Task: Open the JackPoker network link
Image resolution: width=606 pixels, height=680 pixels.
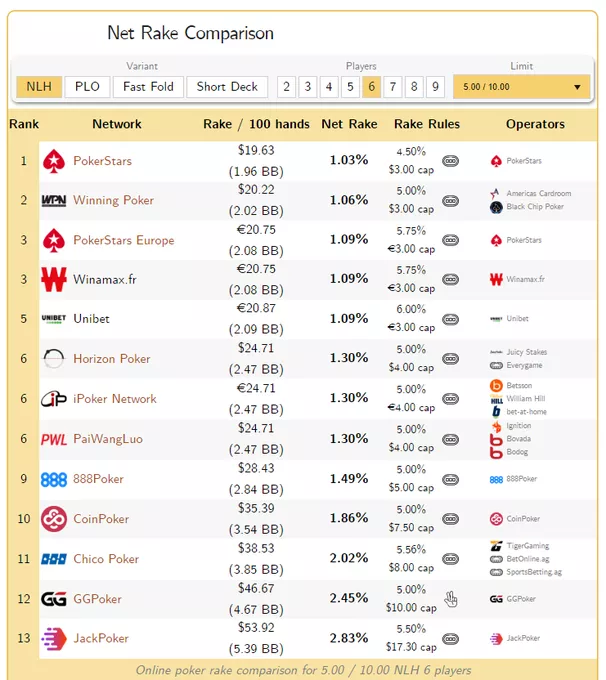Action: click(101, 638)
